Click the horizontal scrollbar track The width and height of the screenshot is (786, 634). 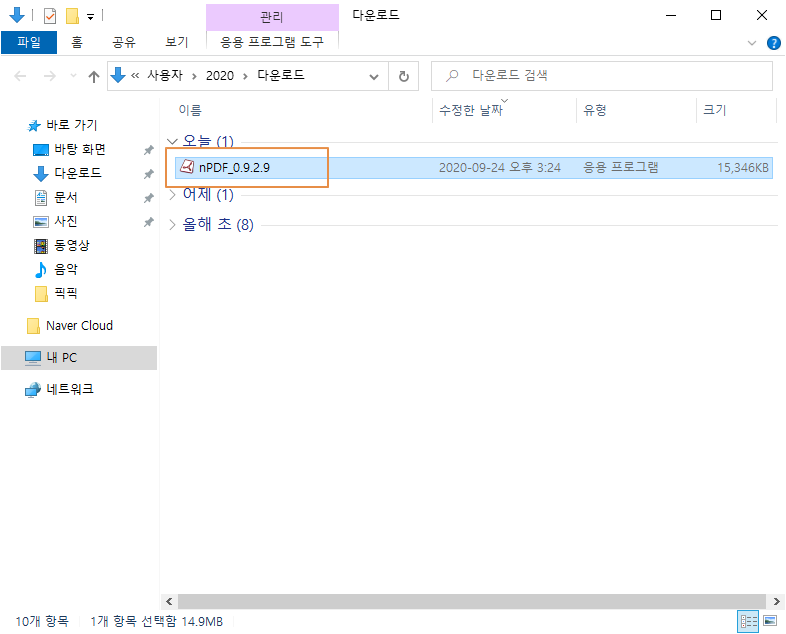pos(472,601)
